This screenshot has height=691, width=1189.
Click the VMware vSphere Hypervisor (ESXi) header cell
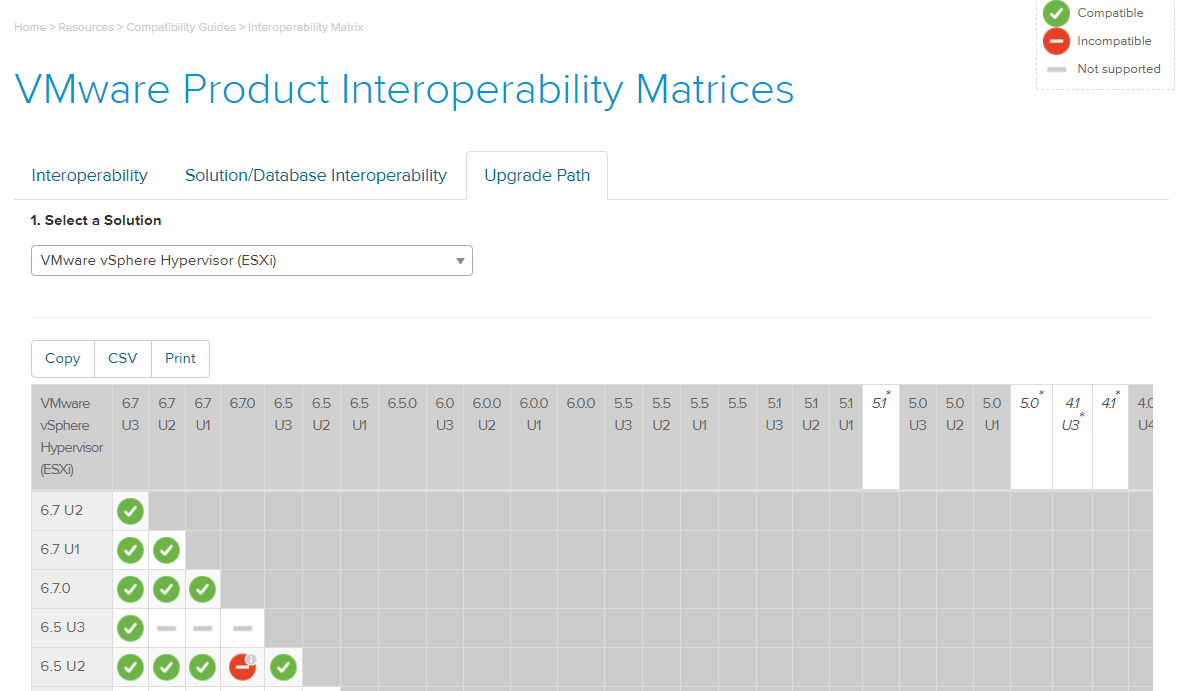(x=72, y=437)
